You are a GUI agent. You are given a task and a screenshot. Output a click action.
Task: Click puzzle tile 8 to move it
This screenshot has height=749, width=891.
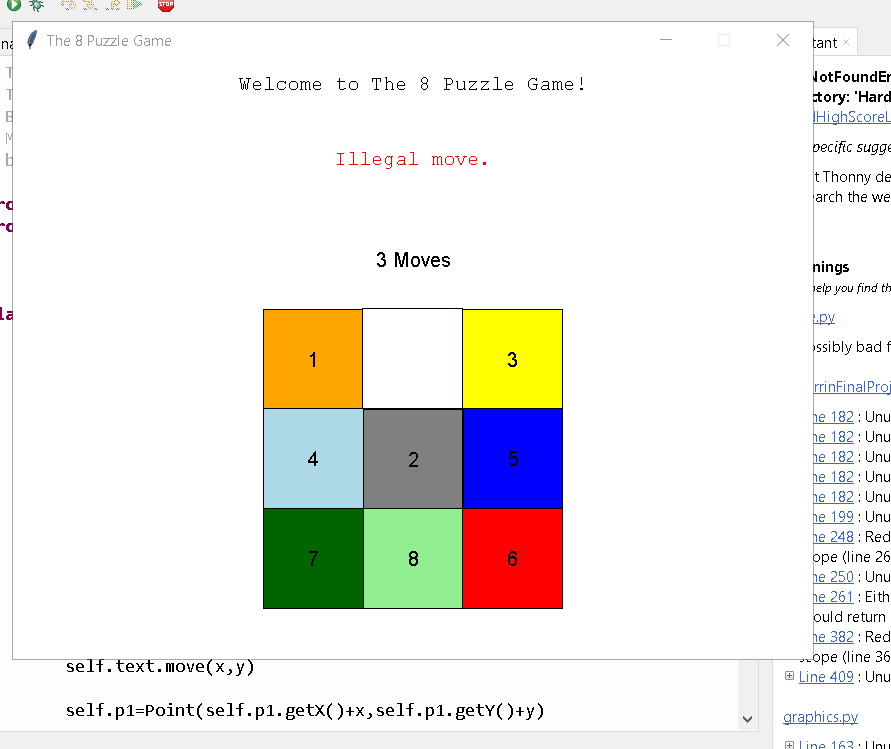(x=412, y=558)
